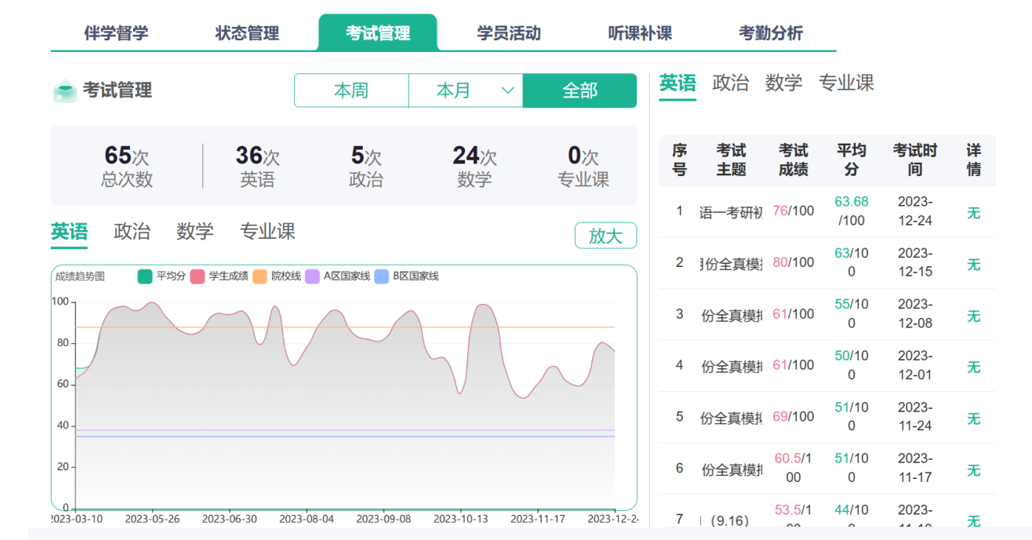
Task: Toggle 平均分 legend green swatch
Action: pos(145,277)
